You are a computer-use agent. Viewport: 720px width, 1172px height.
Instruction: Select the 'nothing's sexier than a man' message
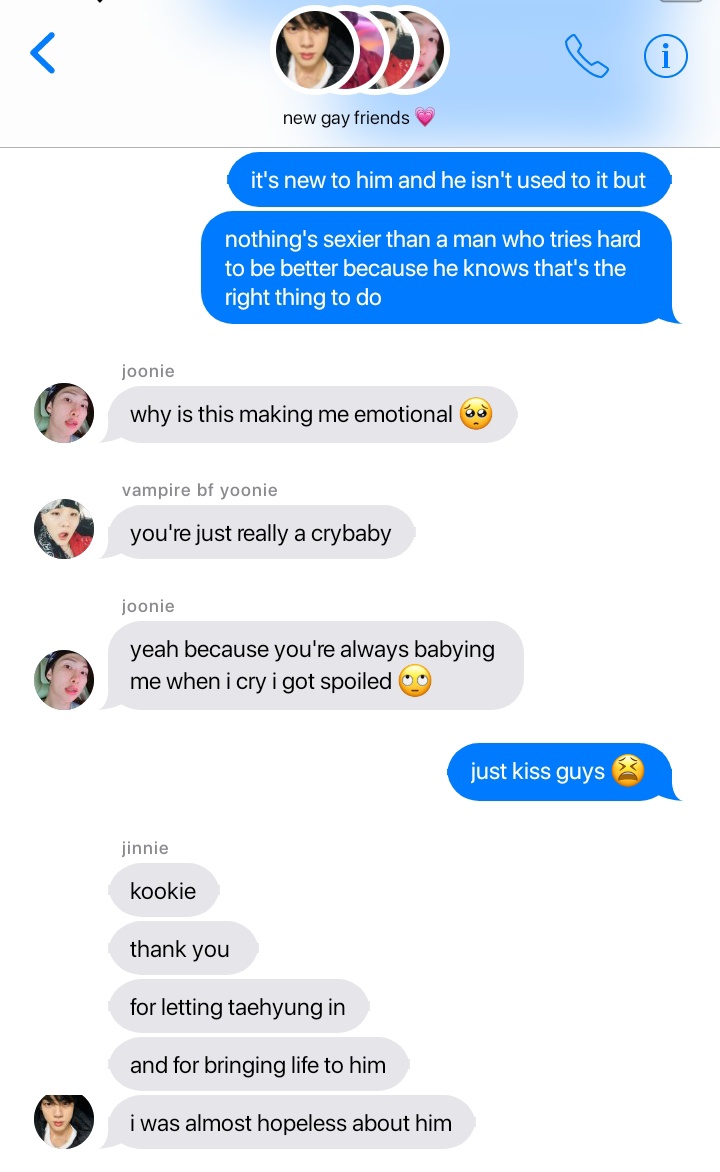[x=437, y=268]
